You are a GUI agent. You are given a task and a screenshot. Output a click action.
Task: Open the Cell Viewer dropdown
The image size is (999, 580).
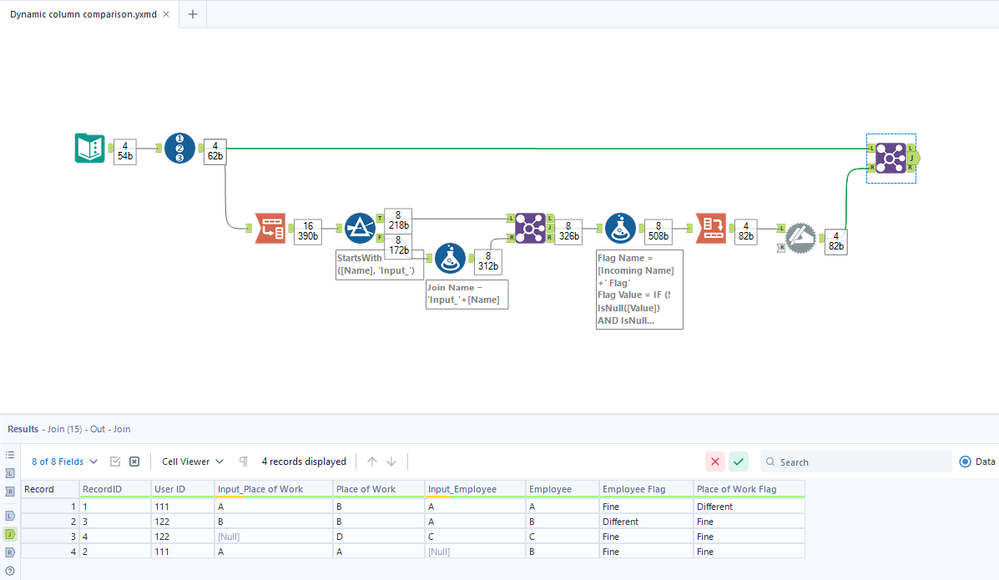coord(192,461)
